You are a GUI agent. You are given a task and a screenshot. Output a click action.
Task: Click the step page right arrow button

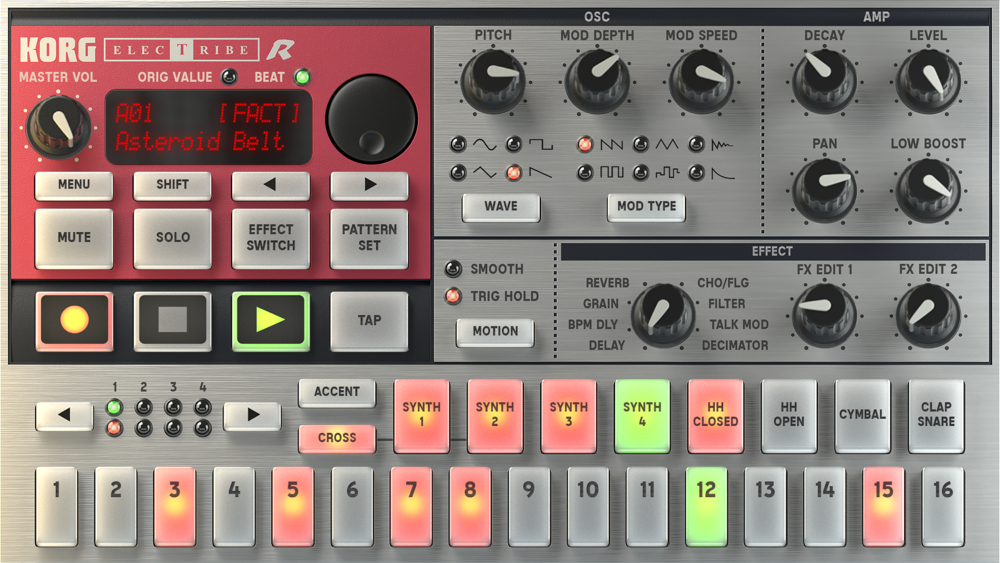[253, 416]
